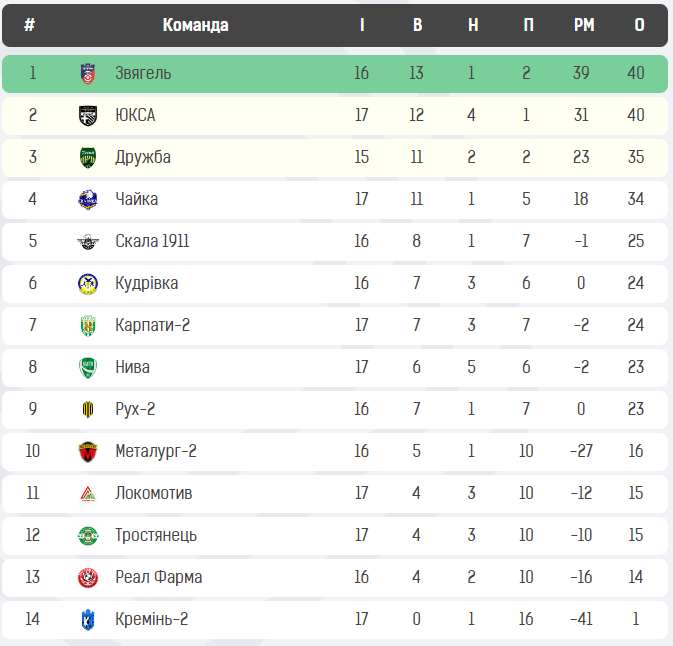Image resolution: width=673 pixels, height=646 pixels.
Task: Click the О points column header
Action: (x=639, y=25)
